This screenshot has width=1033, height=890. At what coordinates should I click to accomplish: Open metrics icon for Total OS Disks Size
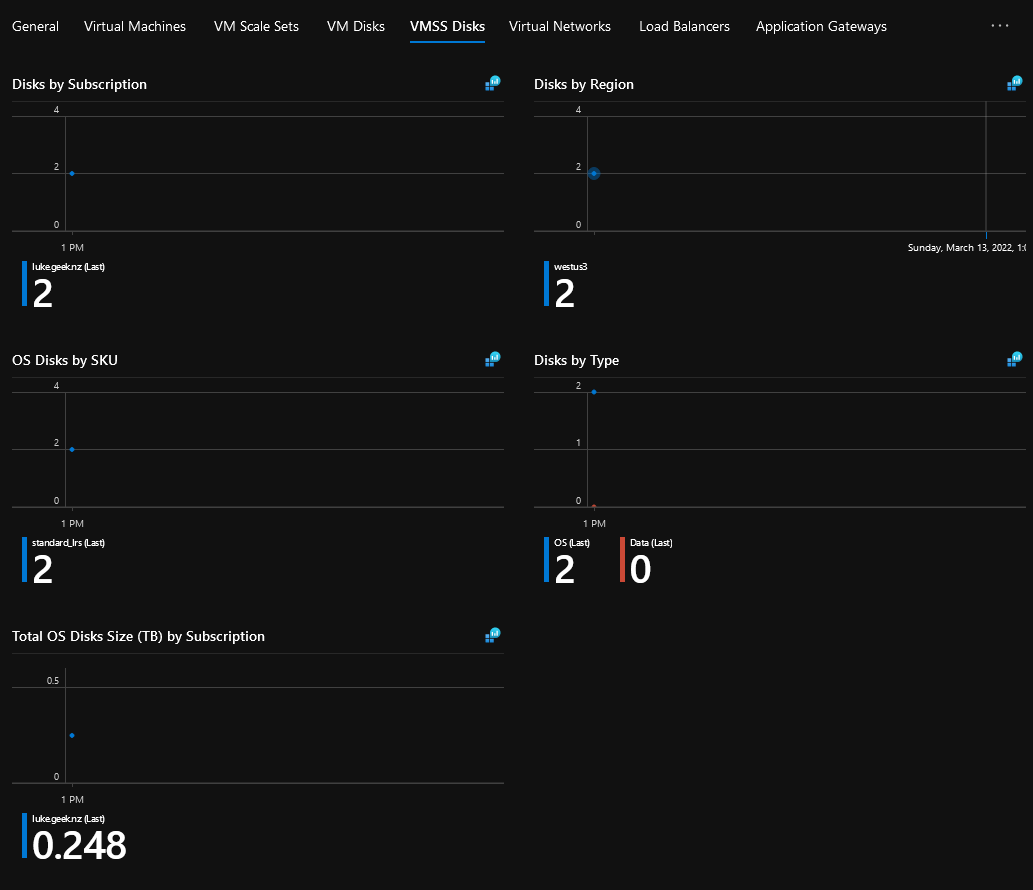click(x=493, y=635)
